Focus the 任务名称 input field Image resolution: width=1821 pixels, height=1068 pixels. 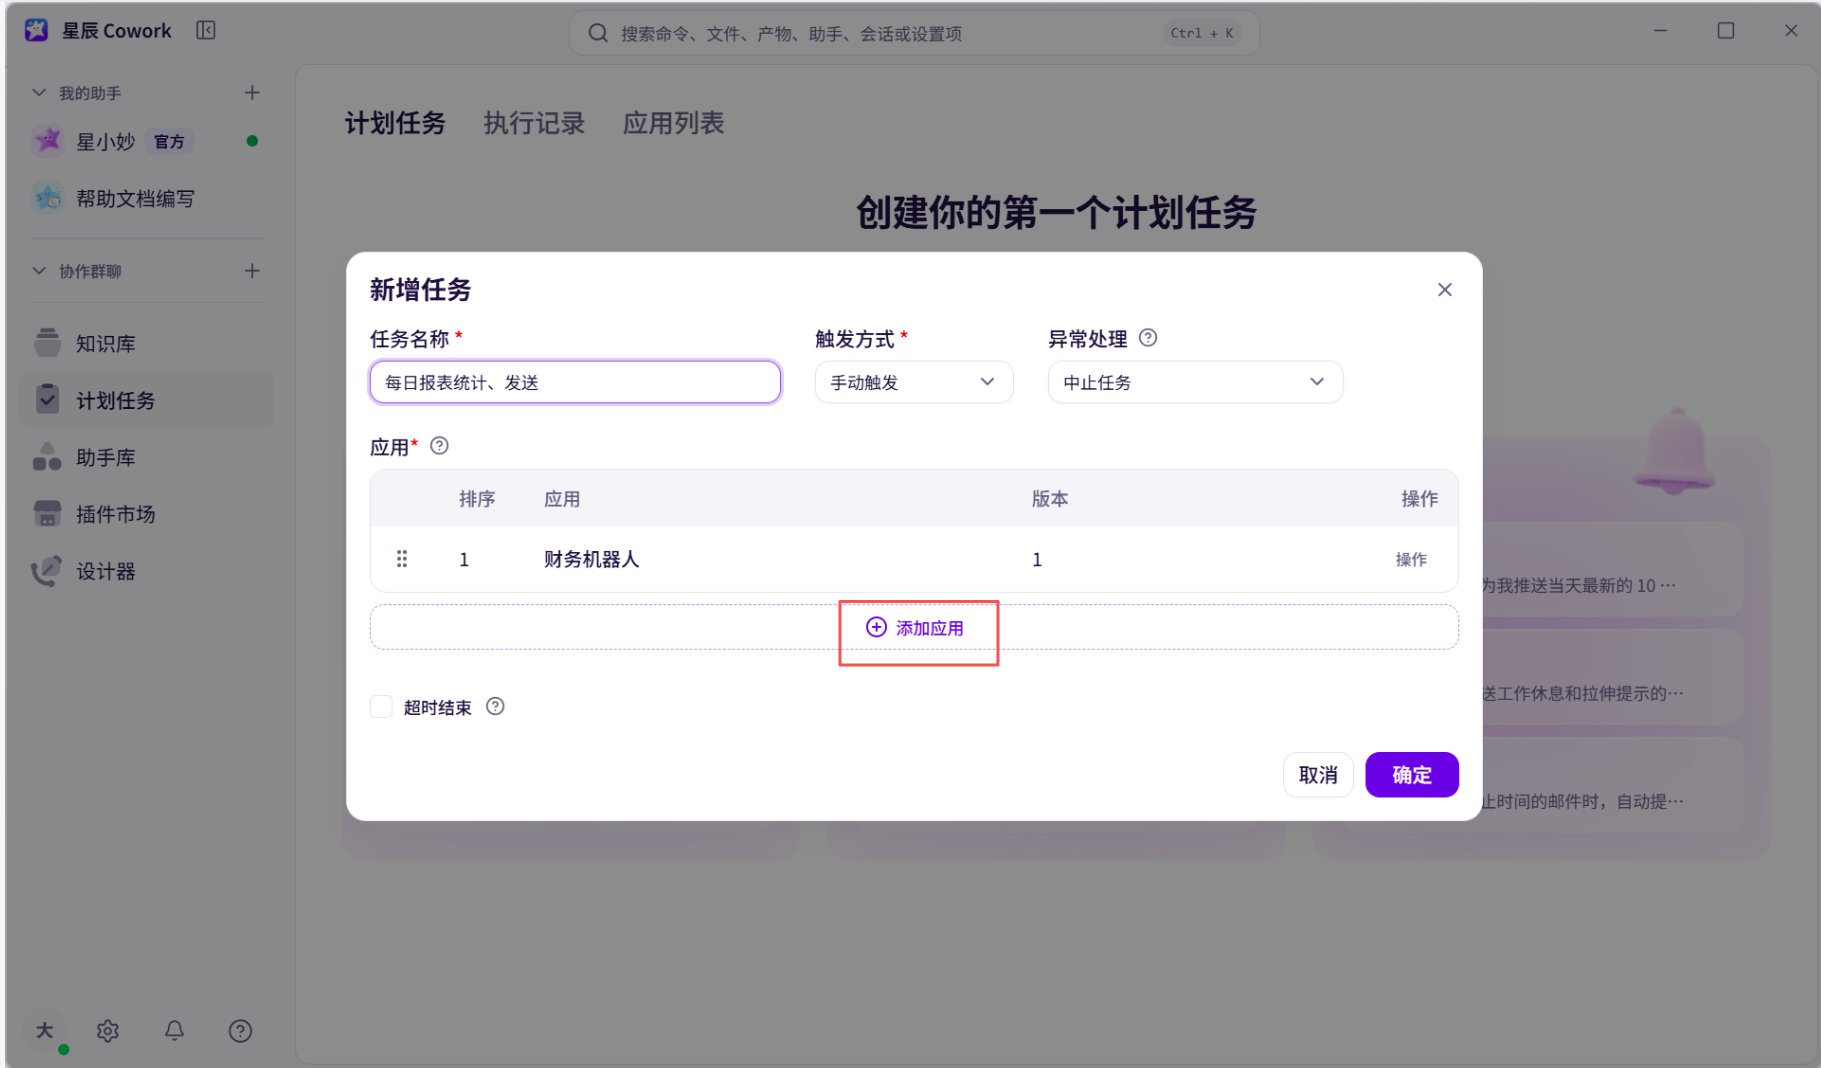575,382
